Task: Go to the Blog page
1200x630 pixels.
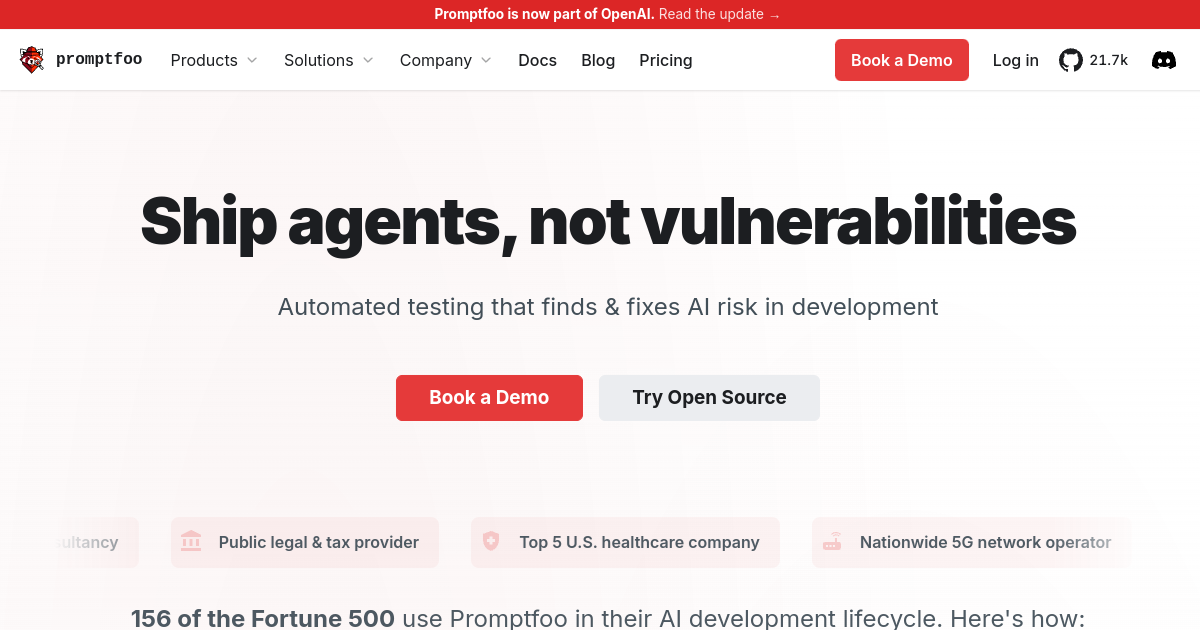Action: pos(598,60)
